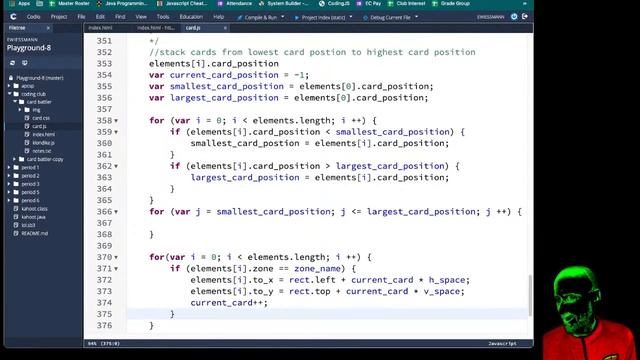Open CodingJS bookmark

(334, 3)
